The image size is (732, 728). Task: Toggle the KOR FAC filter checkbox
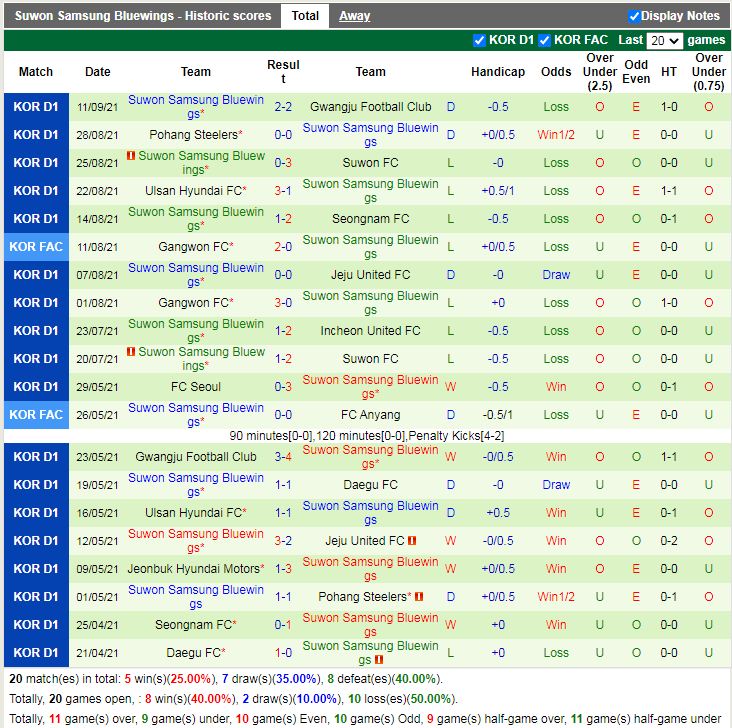pos(545,40)
